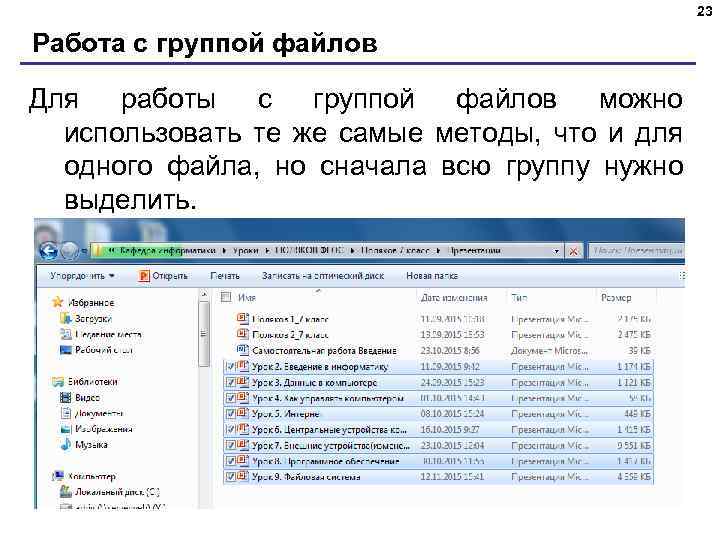Select the file name Урок 2. Введение в информатику
This screenshot has height=540, width=720.
[320, 367]
